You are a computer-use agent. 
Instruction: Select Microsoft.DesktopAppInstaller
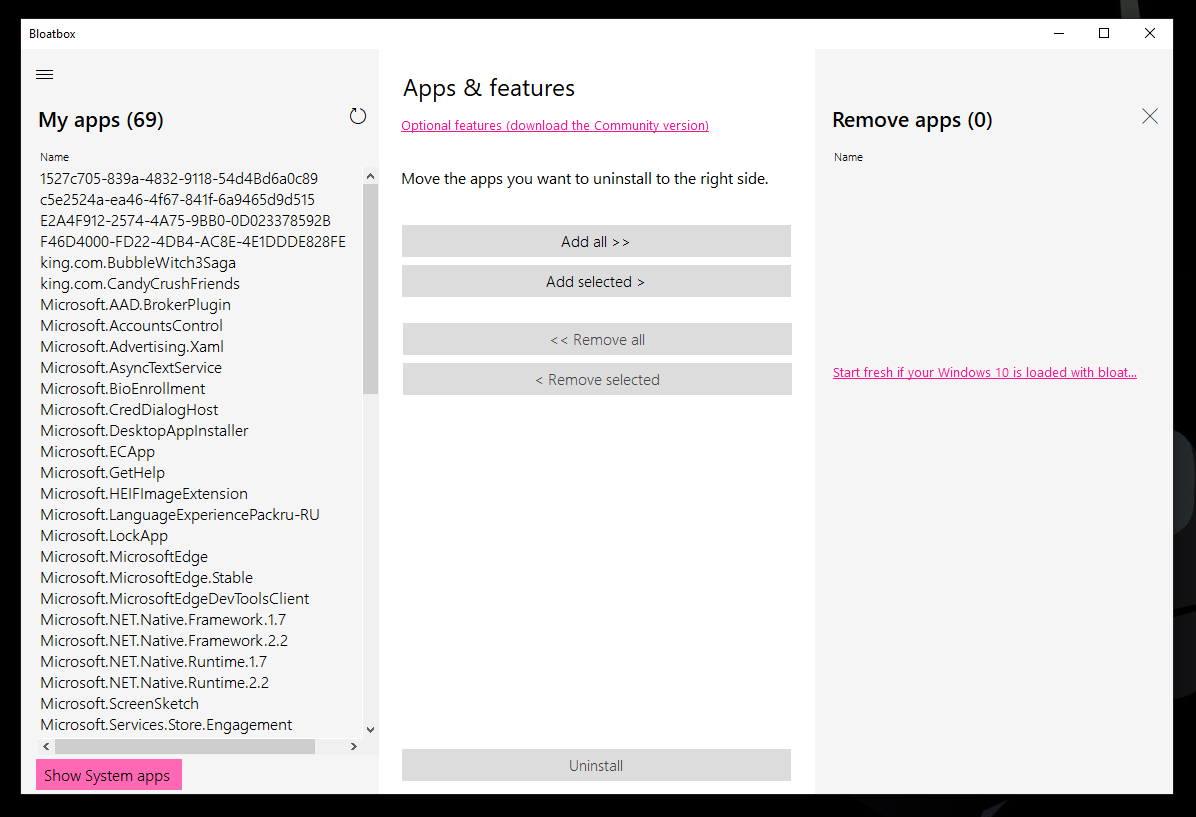pos(144,430)
